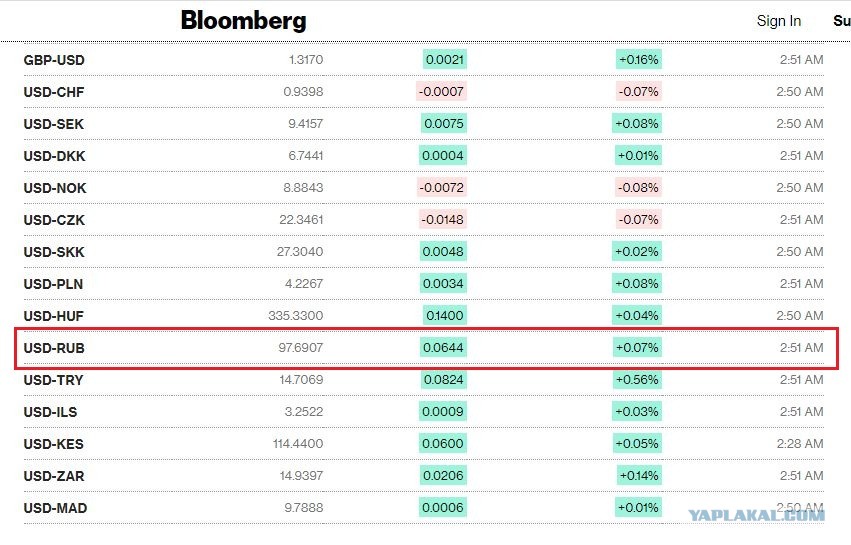Screen dimensions: 851x545
Task: Open the USD-TRY currency pair
Action: pos(53,380)
